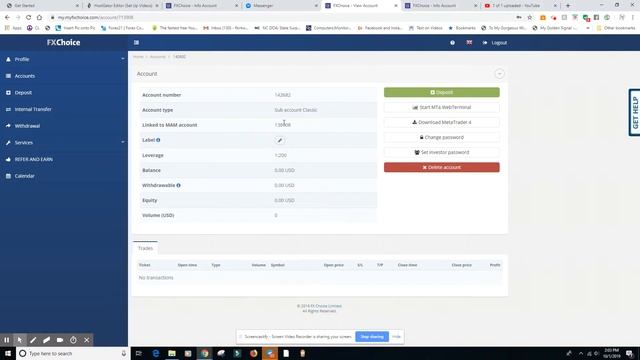Download MetaTrader 4
The width and height of the screenshot is (640, 360).
coord(441,122)
